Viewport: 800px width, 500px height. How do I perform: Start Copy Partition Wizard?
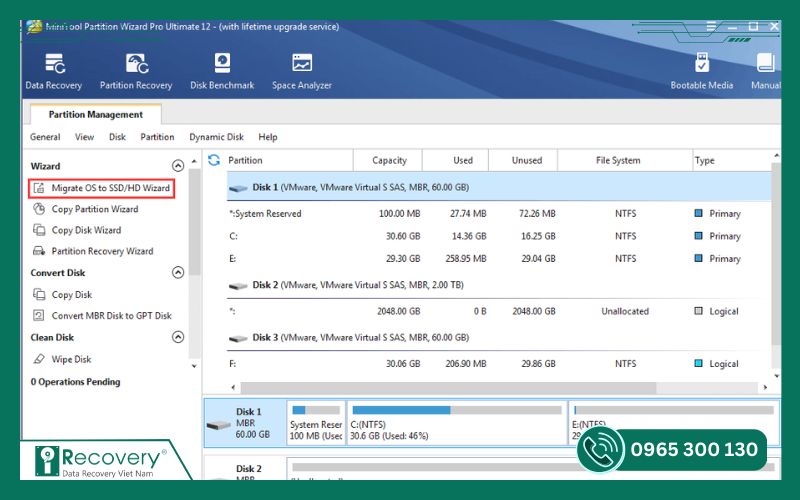tap(95, 209)
